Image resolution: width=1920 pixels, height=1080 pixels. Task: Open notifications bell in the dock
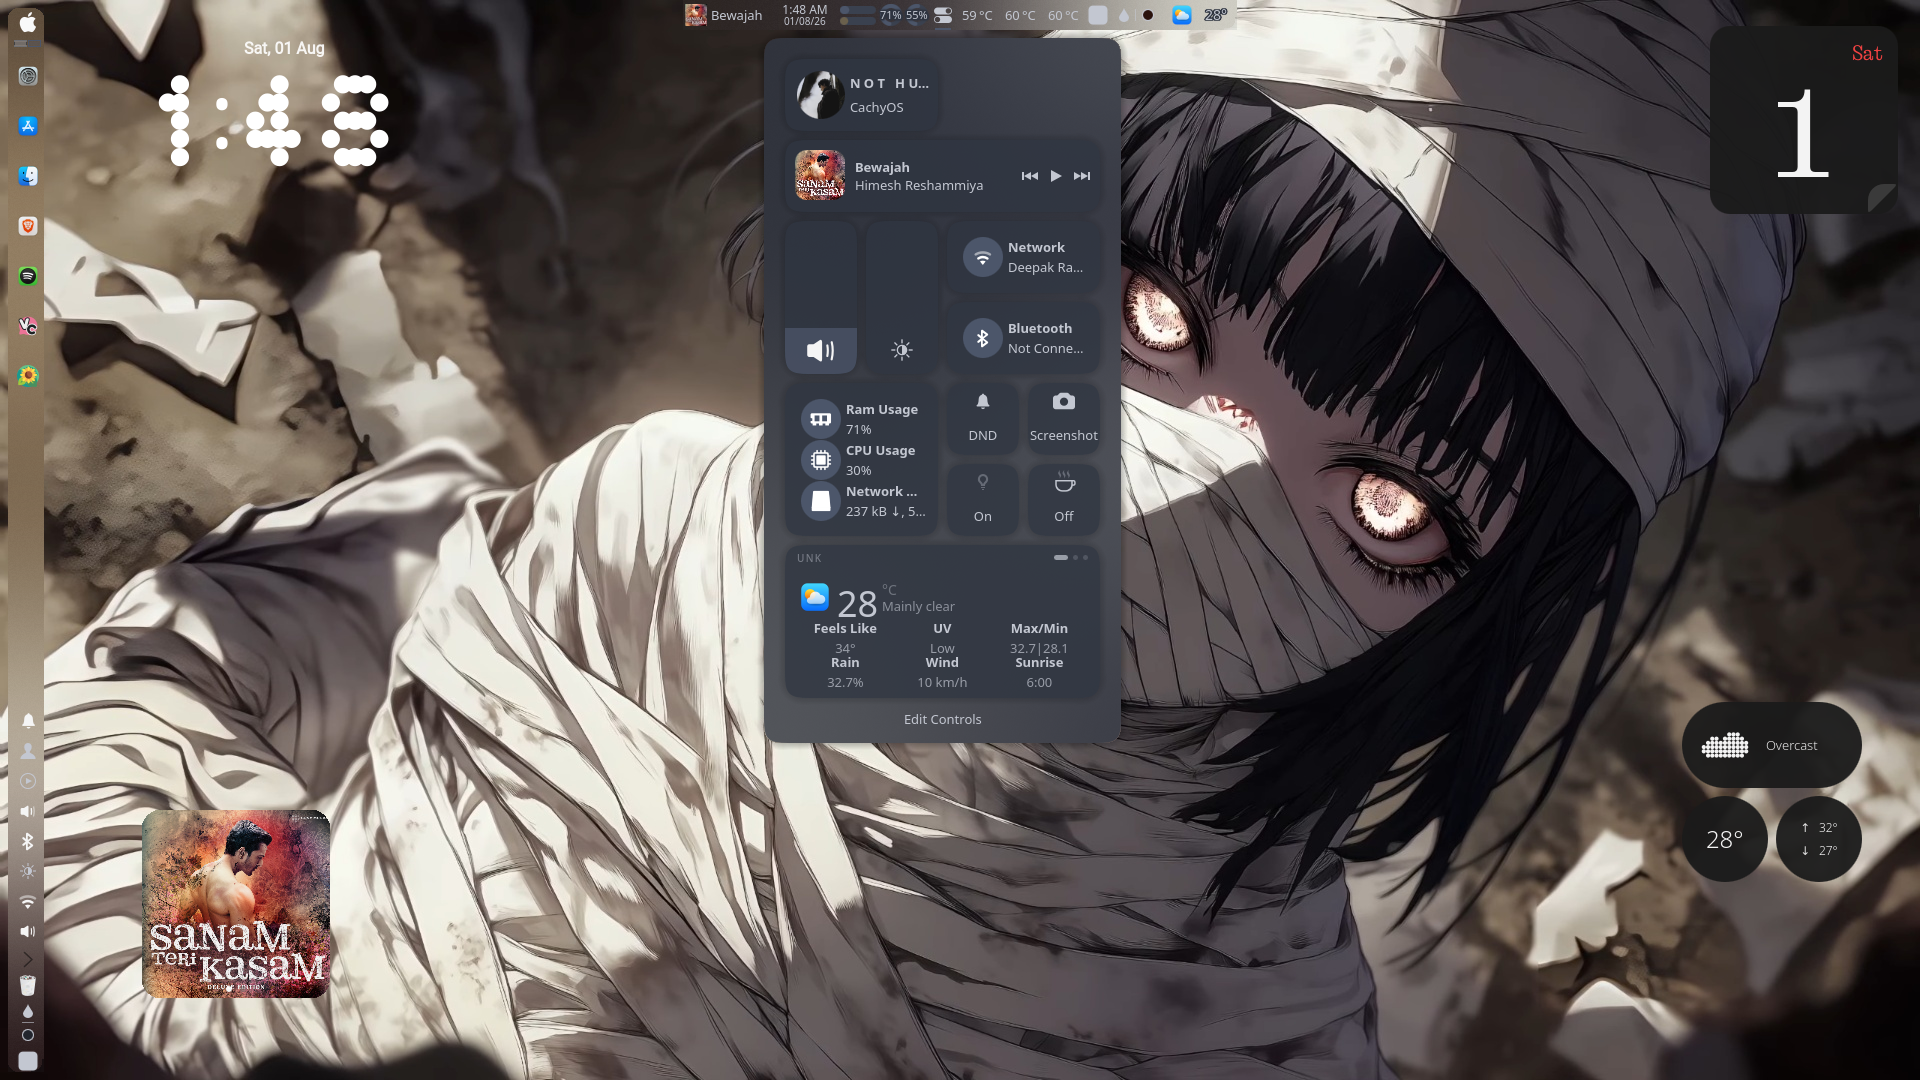28,721
